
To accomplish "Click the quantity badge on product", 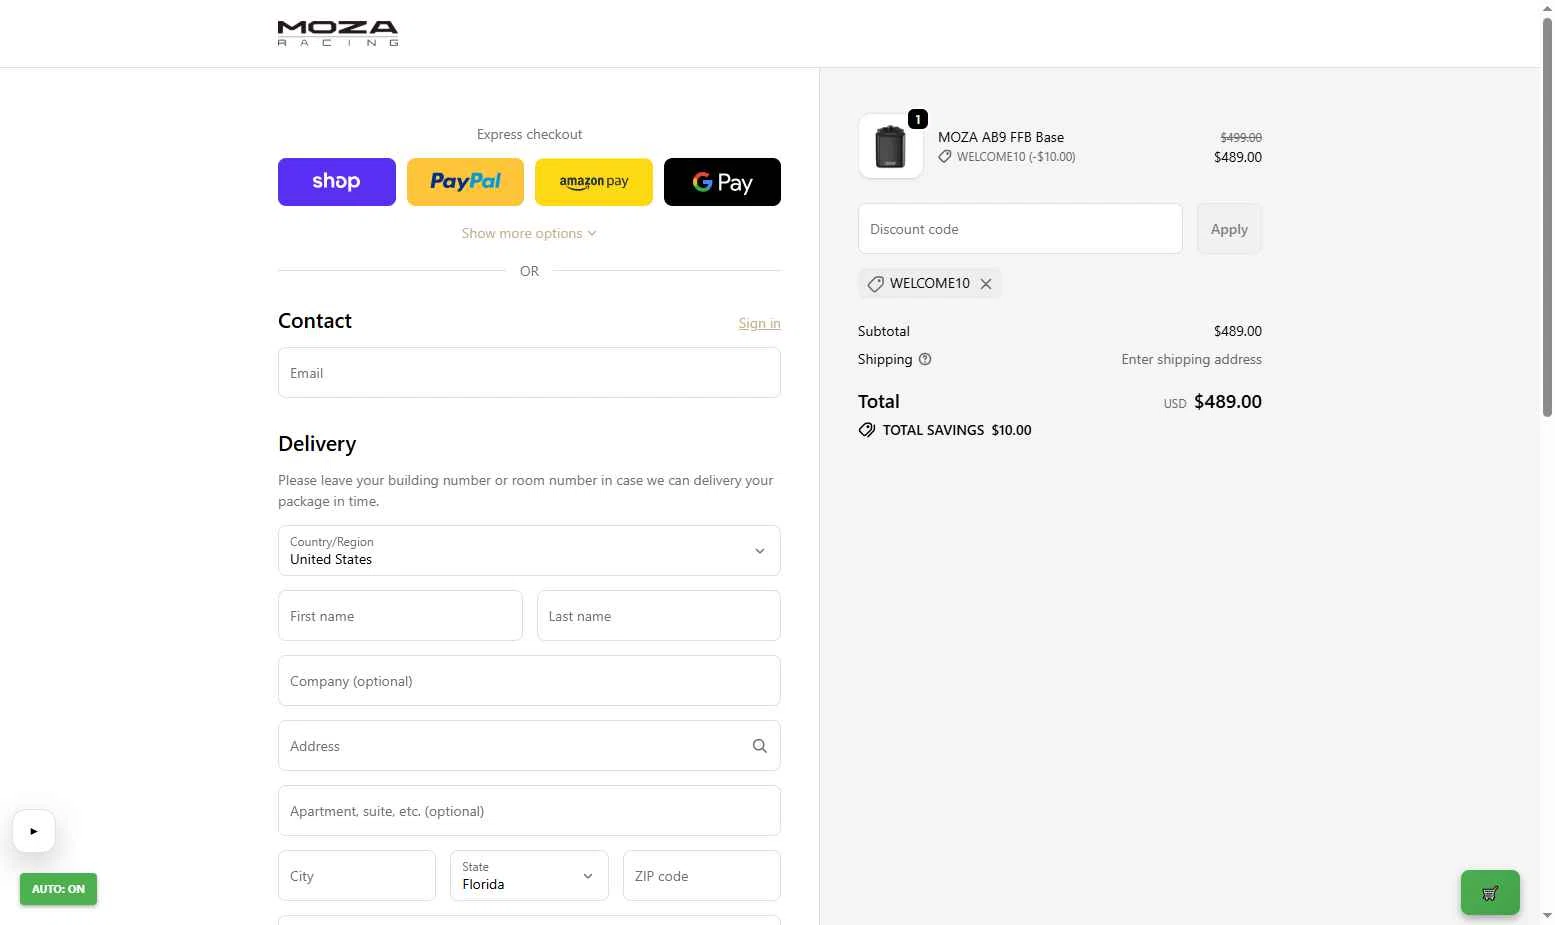I will (918, 119).
